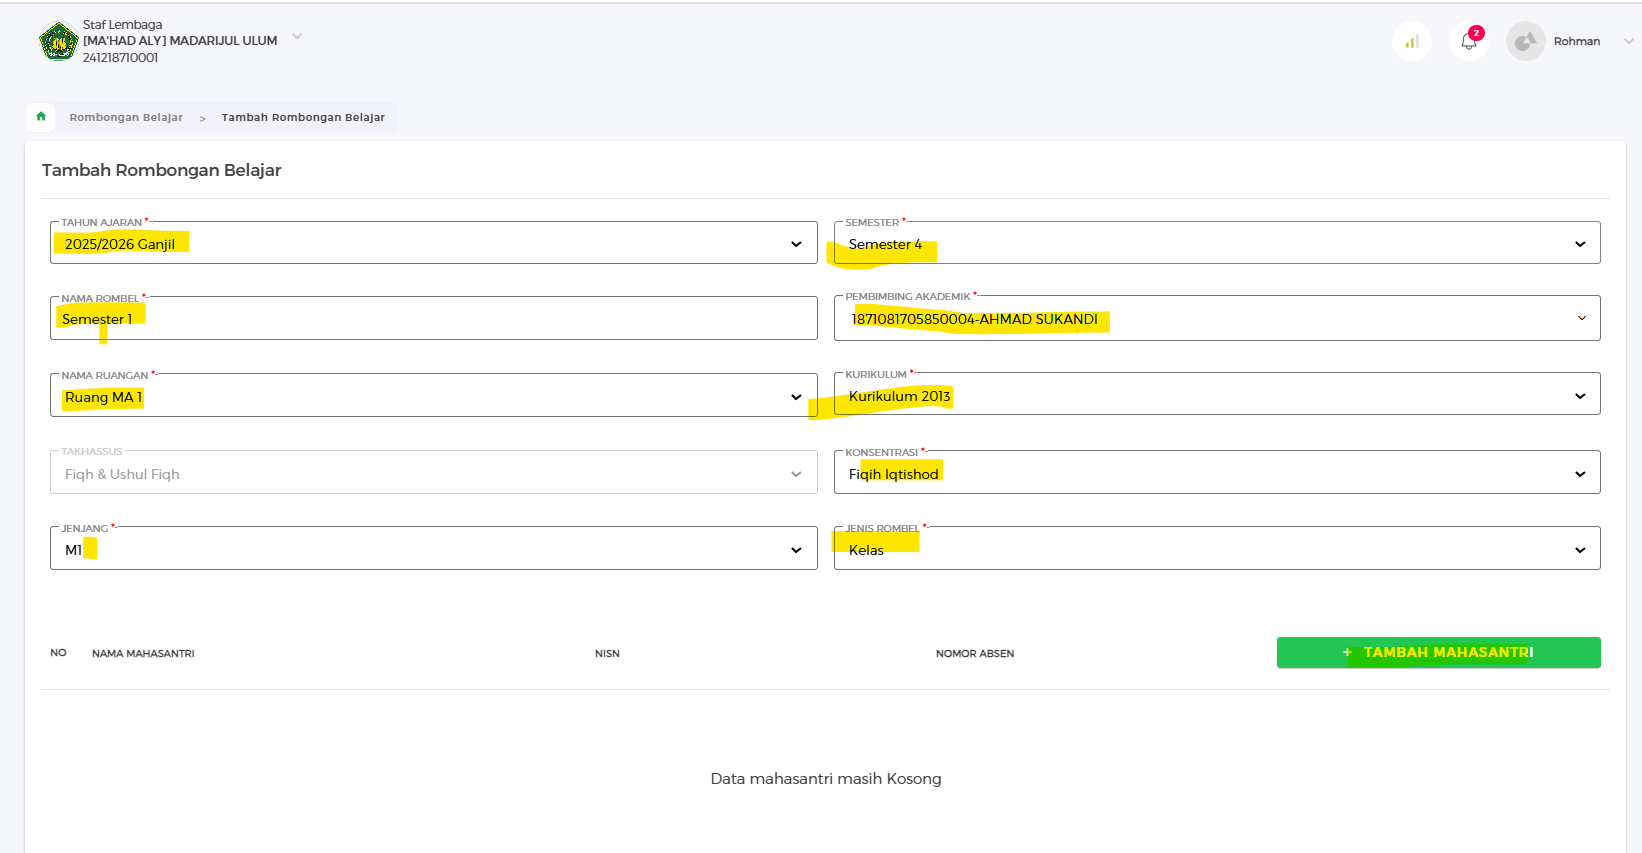The height and width of the screenshot is (853, 1642).
Task: Click the statistics bar chart icon
Action: pyautogui.click(x=1411, y=42)
